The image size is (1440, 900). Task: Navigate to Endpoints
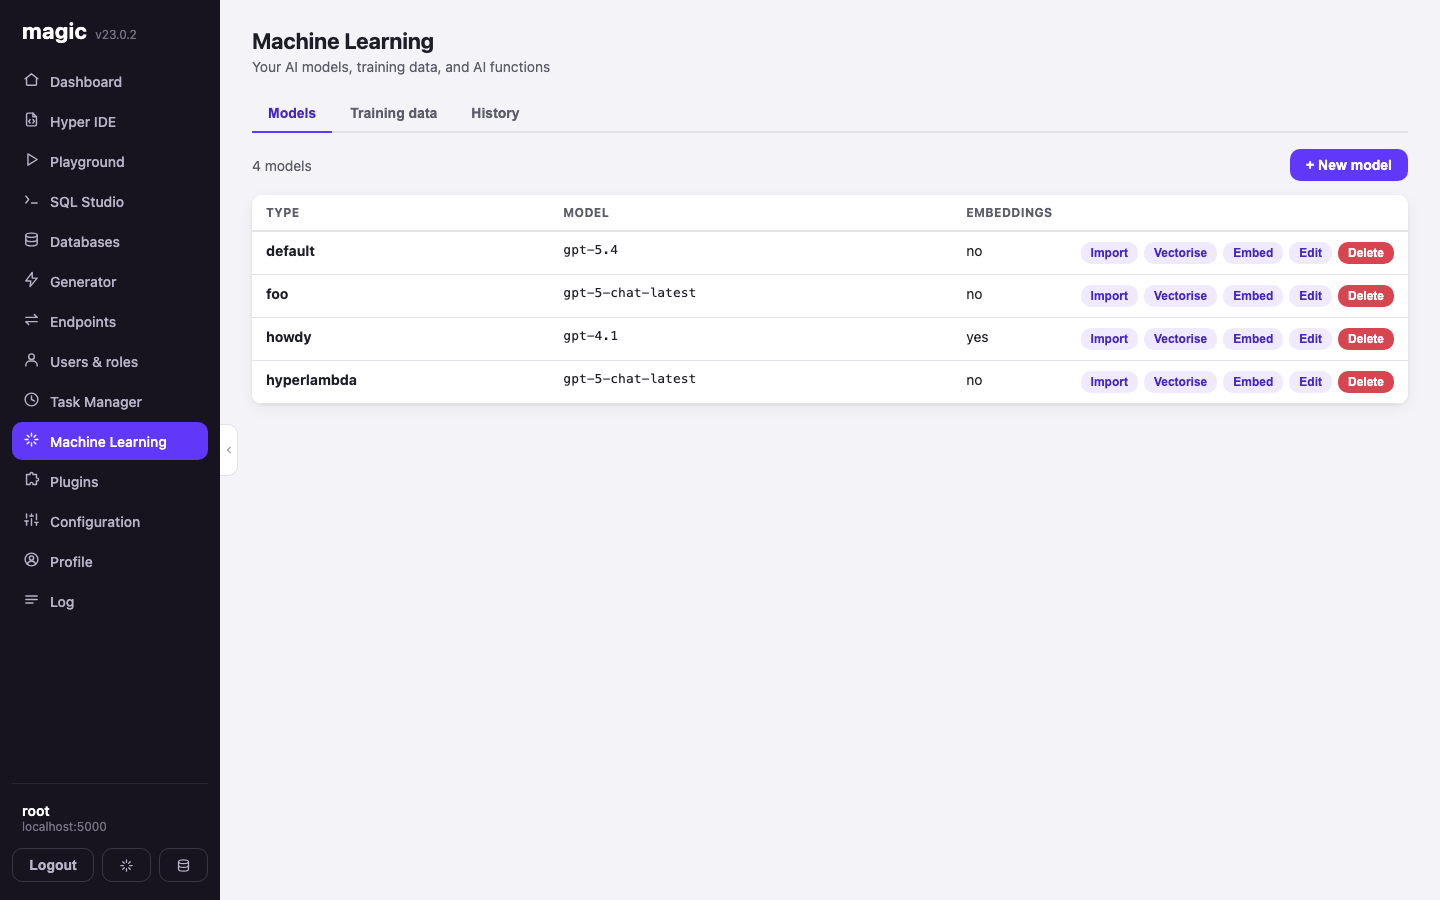110,321
